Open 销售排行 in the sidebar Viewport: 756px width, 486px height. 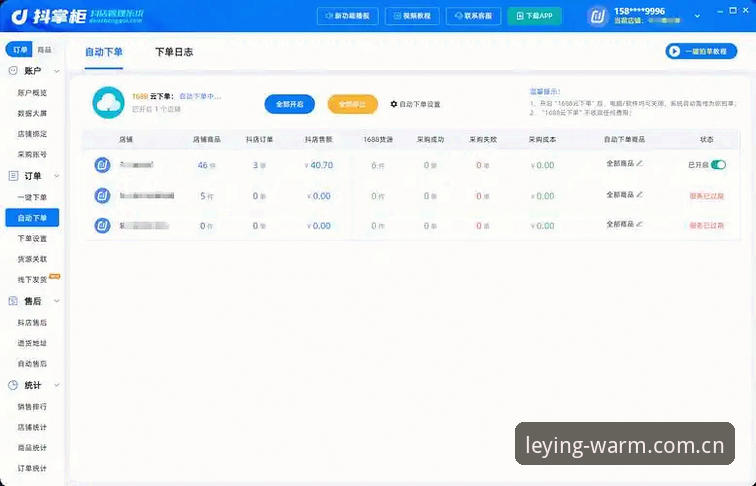tap(32, 406)
